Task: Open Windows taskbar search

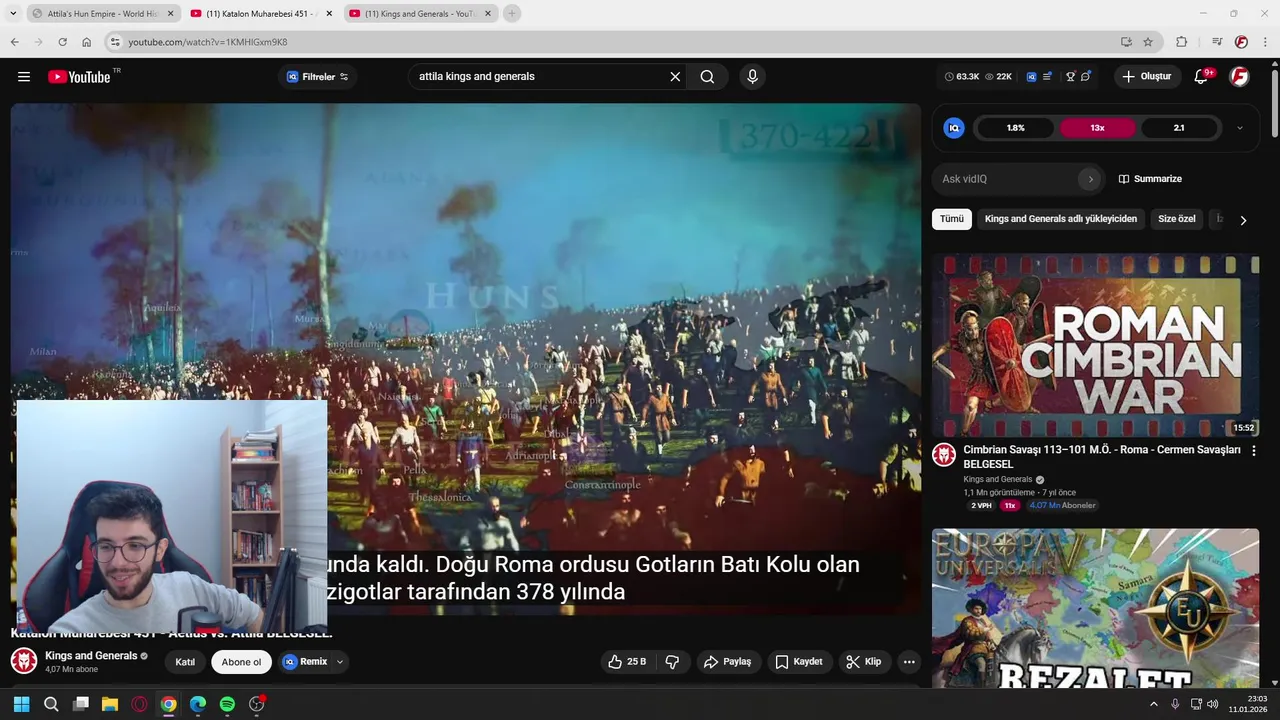Action: pos(51,704)
